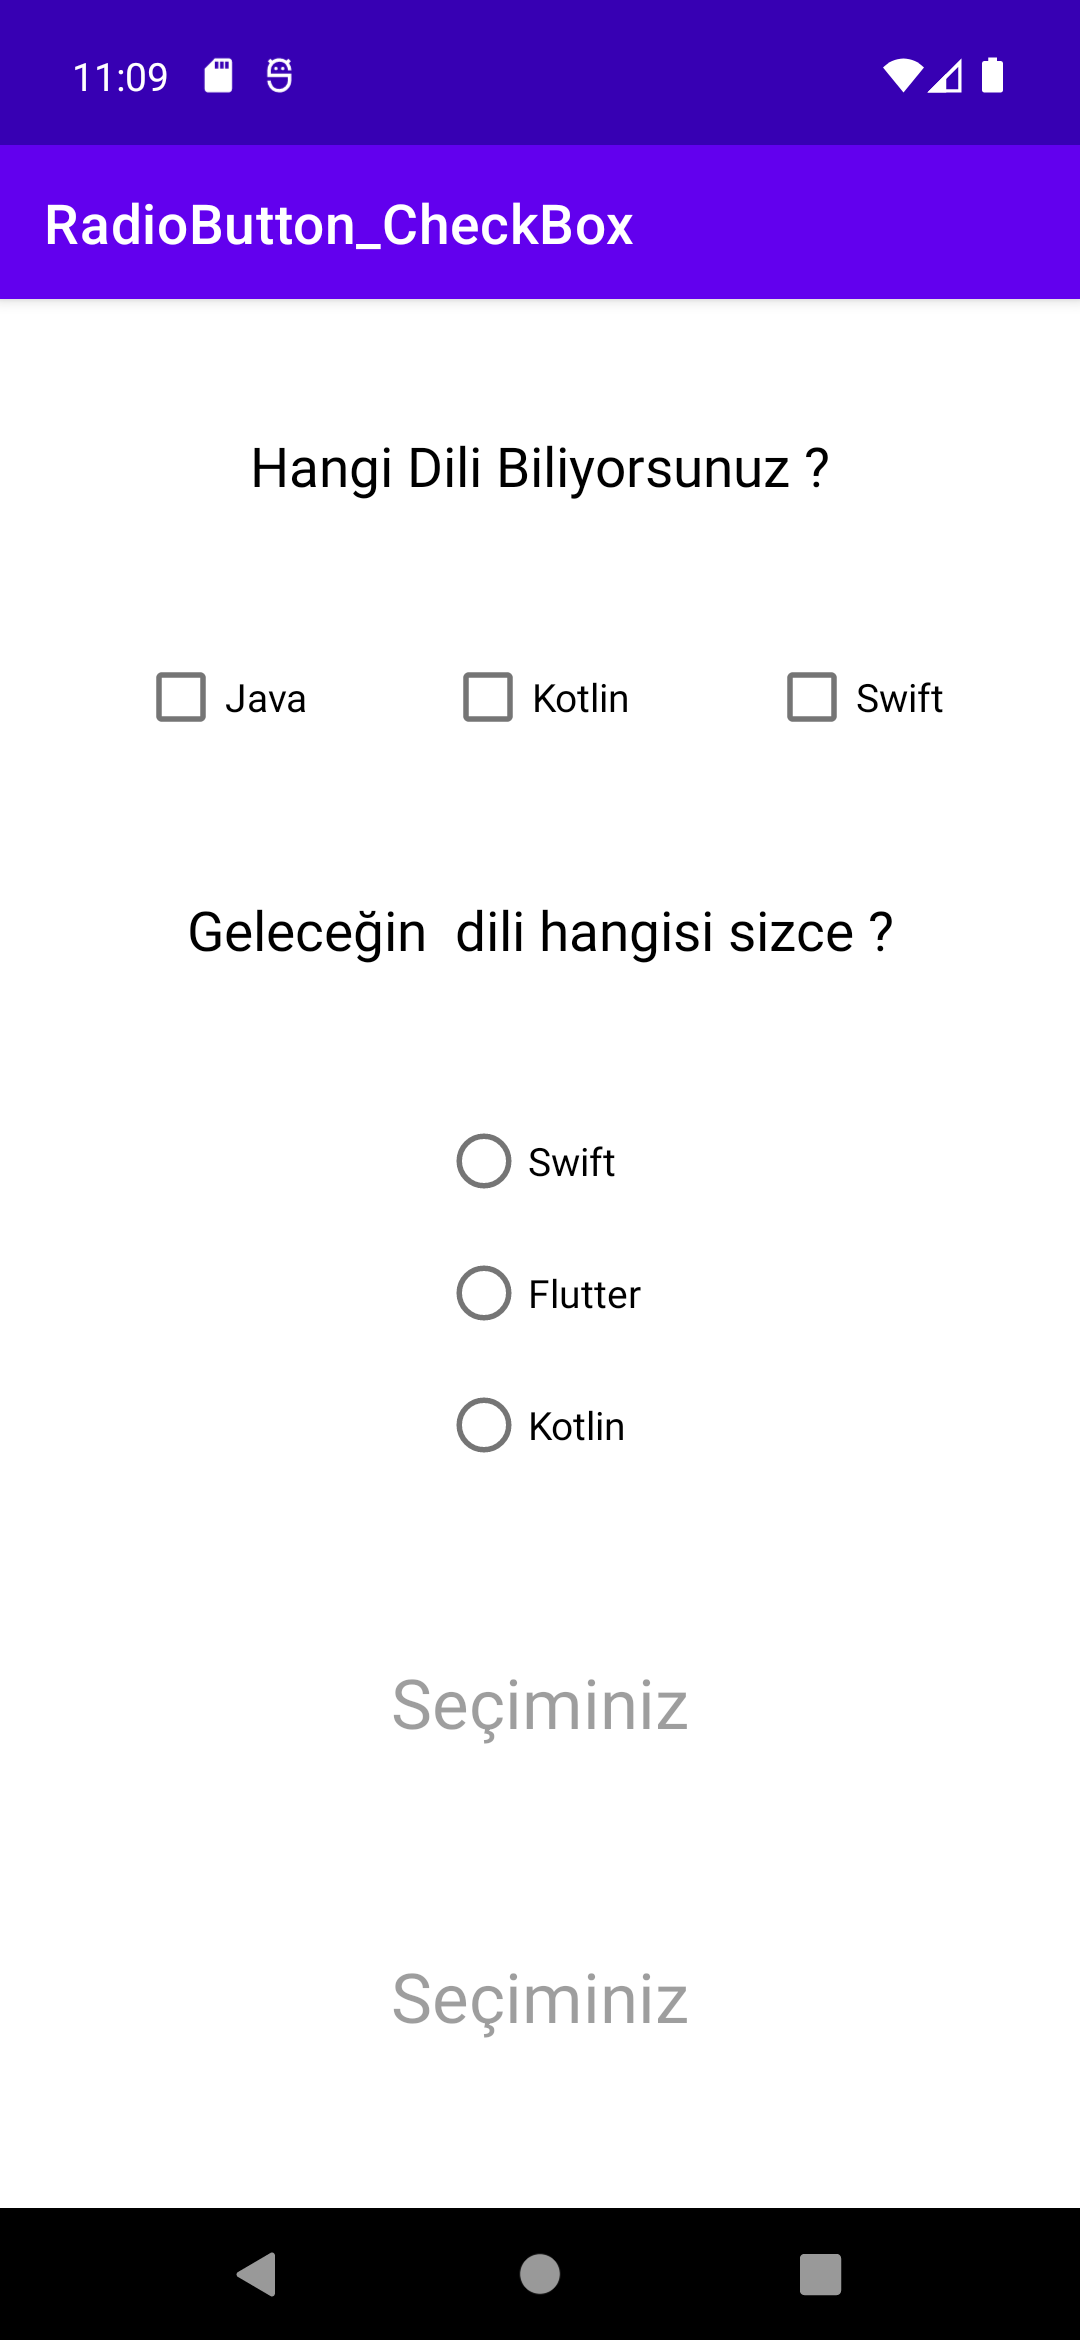Select the Kotlin radio button
The width and height of the screenshot is (1080, 2340).
coord(483,1426)
